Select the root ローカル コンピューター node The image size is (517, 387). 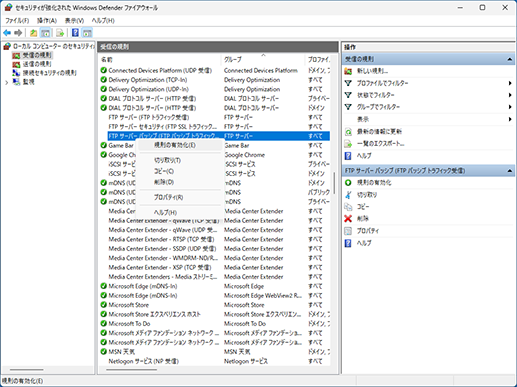(53, 46)
